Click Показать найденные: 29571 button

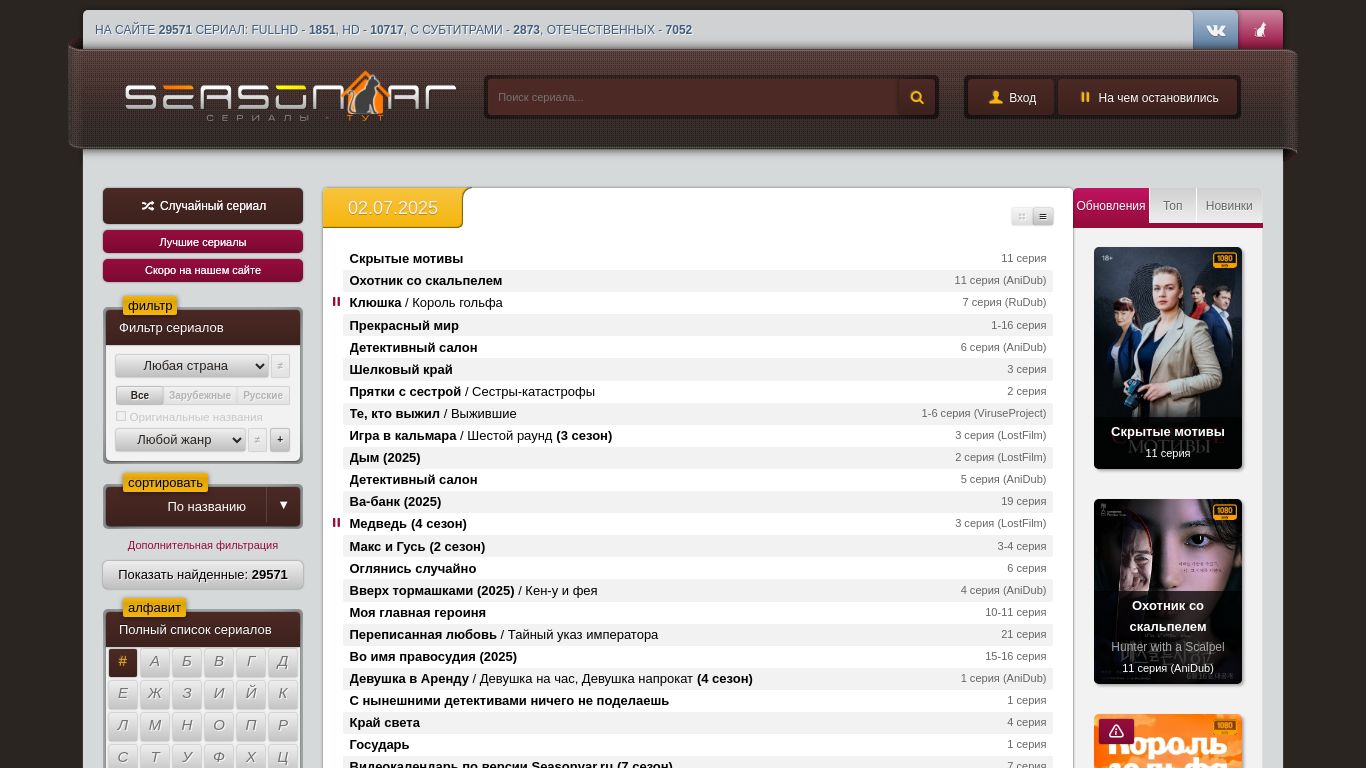[203, 575]
